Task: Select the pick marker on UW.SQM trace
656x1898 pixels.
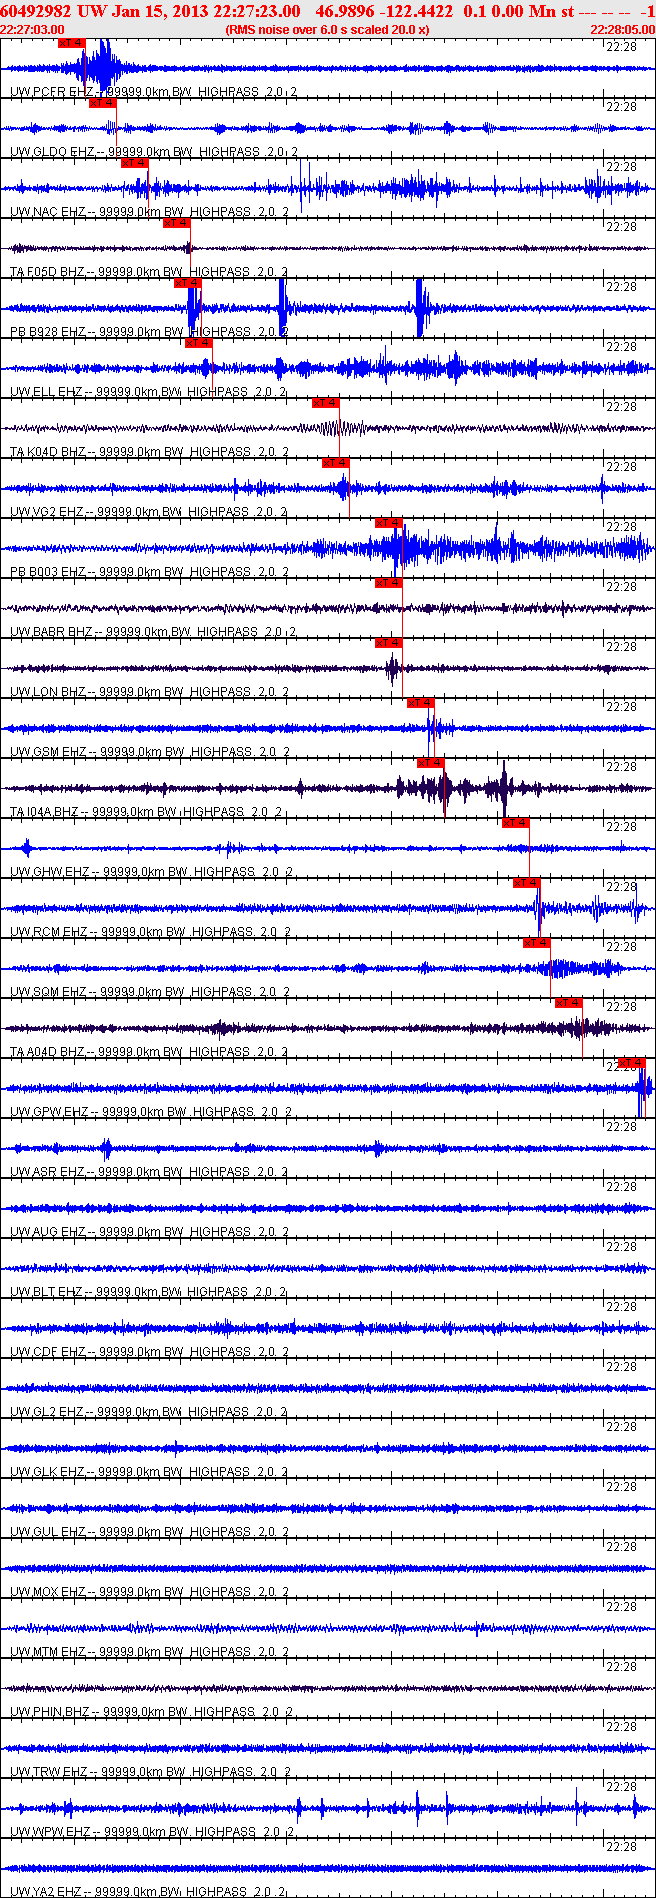Action: pos(537,943)
